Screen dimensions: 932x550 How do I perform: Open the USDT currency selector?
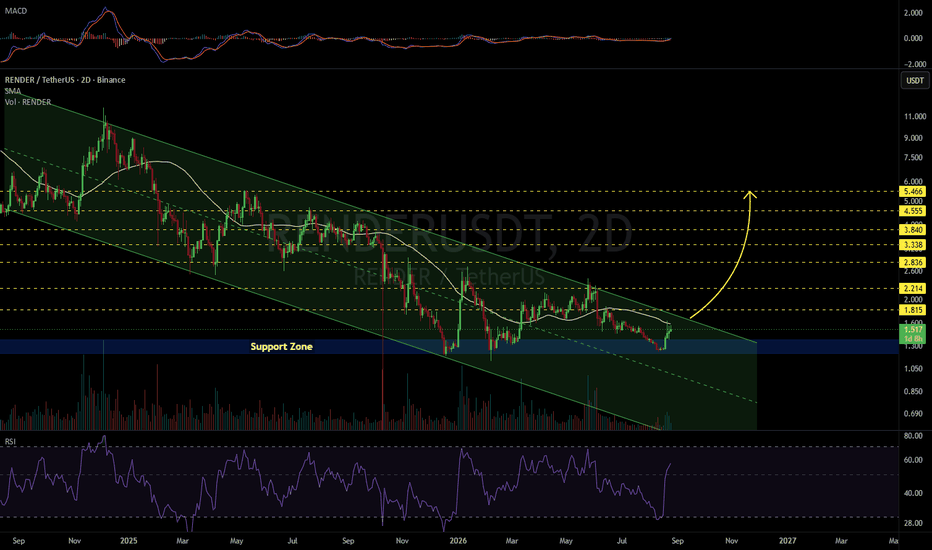coord(915,80)
